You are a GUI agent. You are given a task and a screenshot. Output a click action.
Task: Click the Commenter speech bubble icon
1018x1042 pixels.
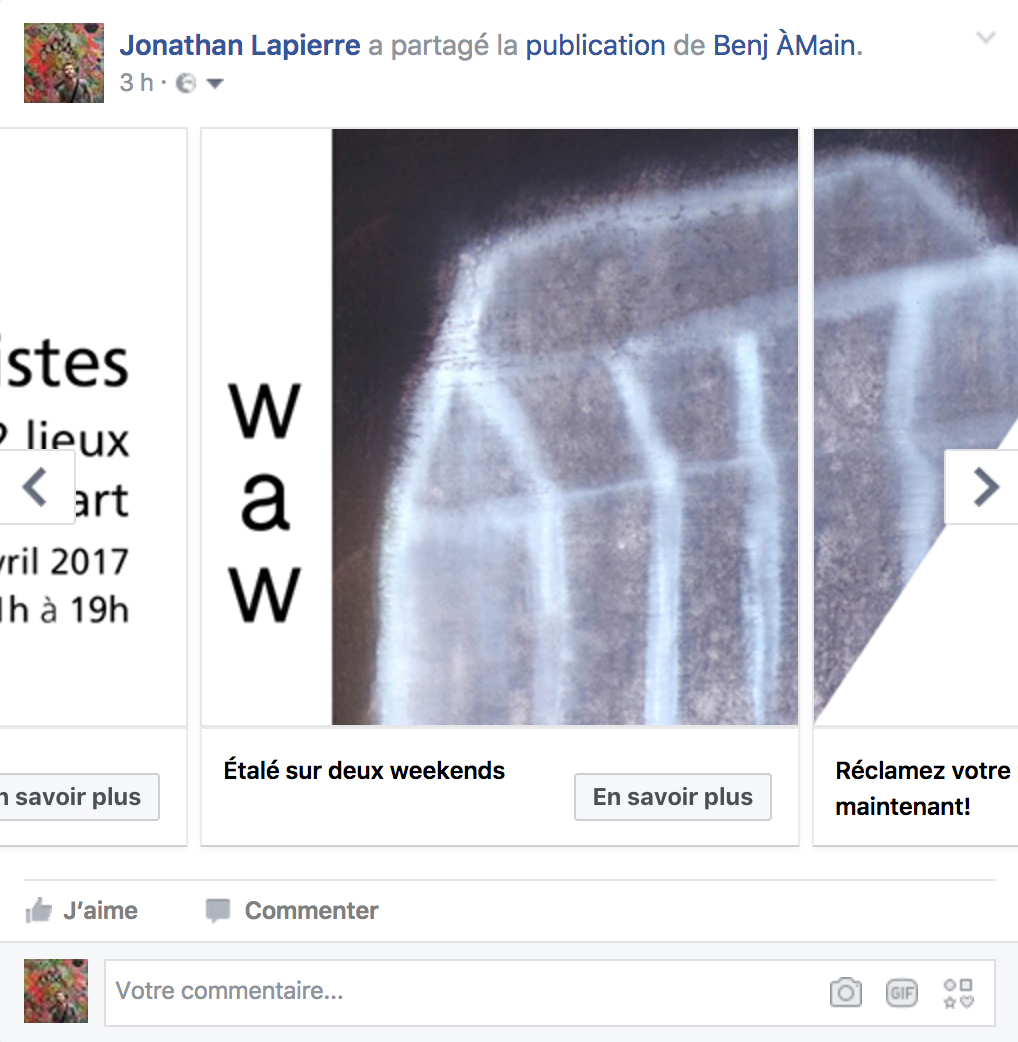(x=218, y=910)
